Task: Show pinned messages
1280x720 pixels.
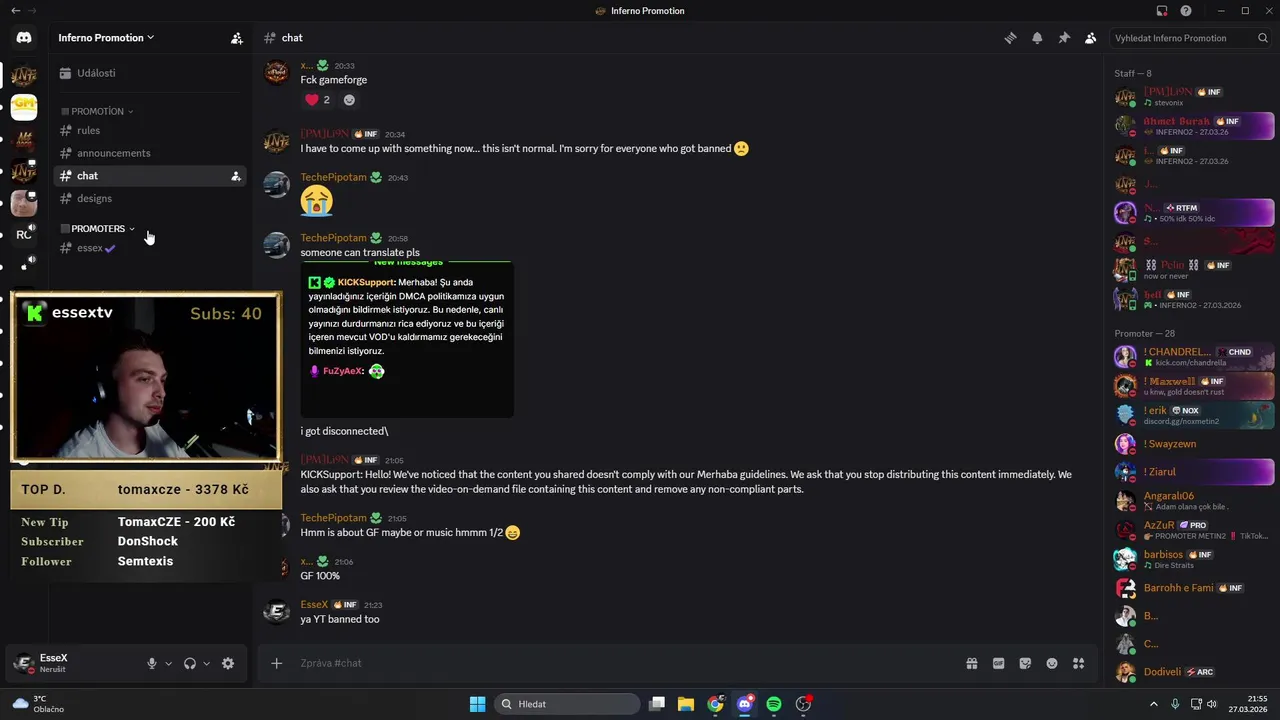Action: click(1064, 38)
